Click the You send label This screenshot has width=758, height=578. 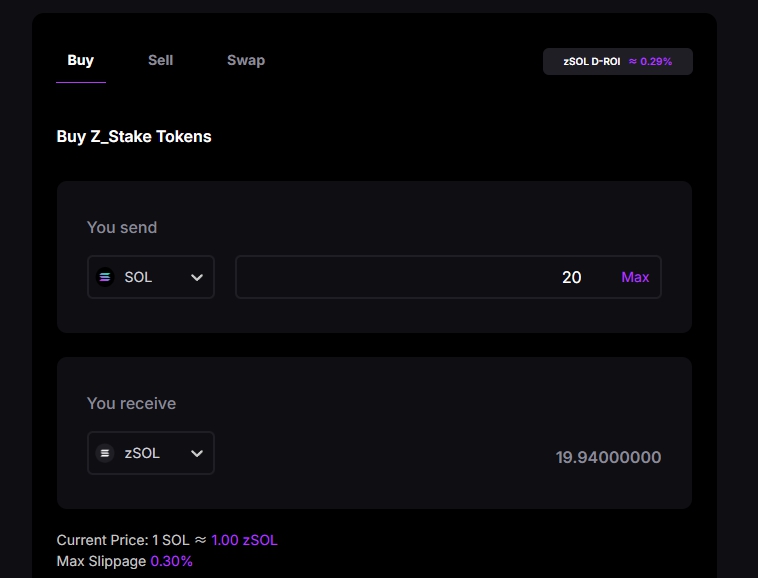click(x=122, y=227)
